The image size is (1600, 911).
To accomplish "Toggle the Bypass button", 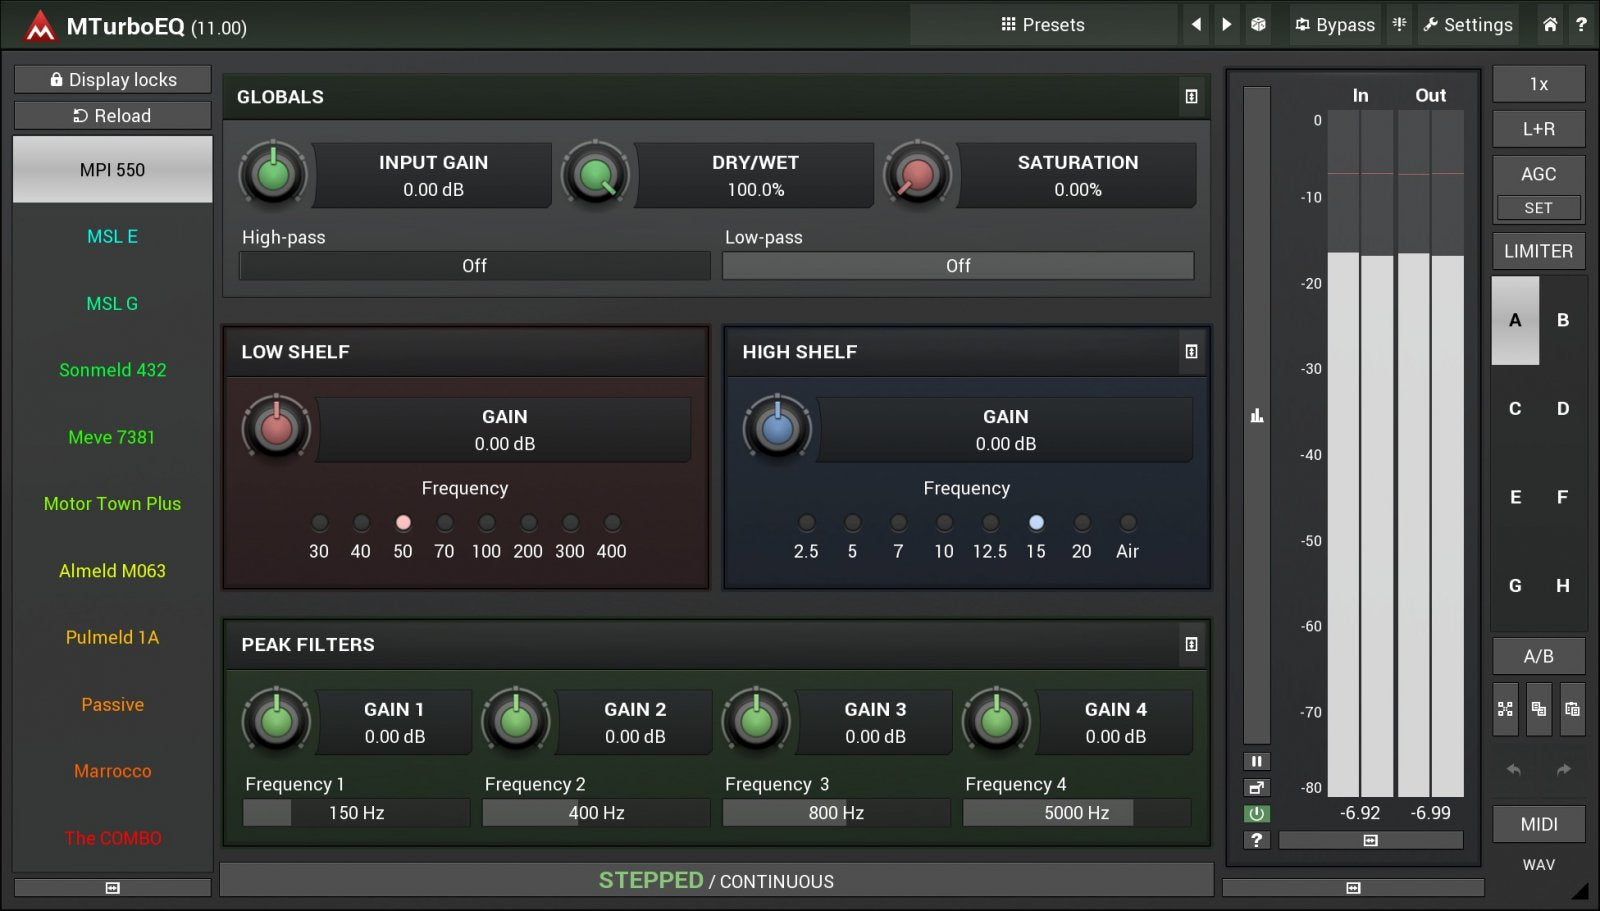I will tap(1335, 25).
